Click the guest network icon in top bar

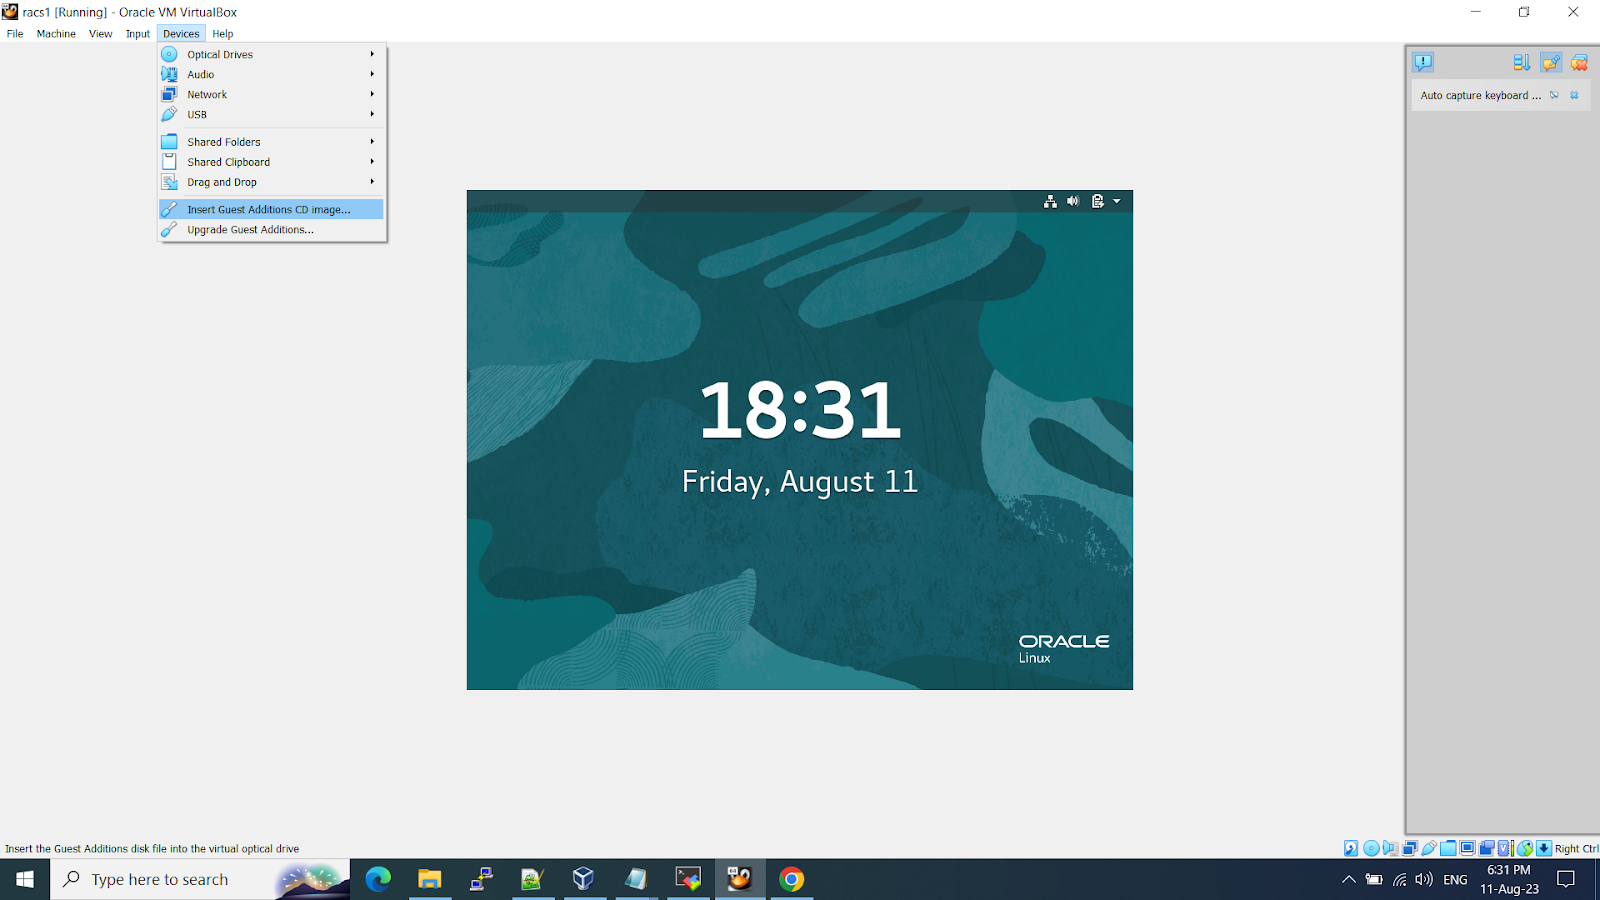(x=1050, y=201)
